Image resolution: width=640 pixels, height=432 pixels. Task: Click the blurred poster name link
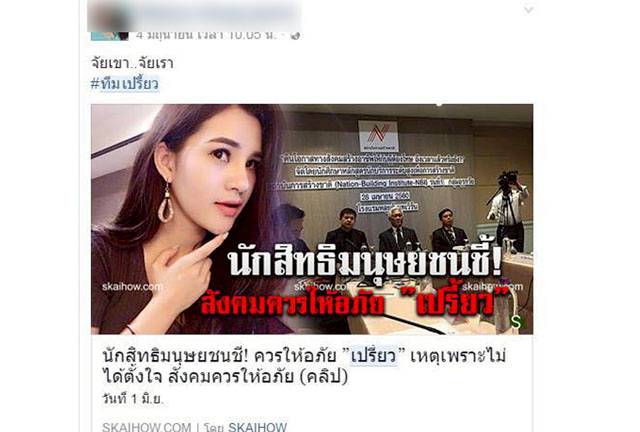(216, 16)
